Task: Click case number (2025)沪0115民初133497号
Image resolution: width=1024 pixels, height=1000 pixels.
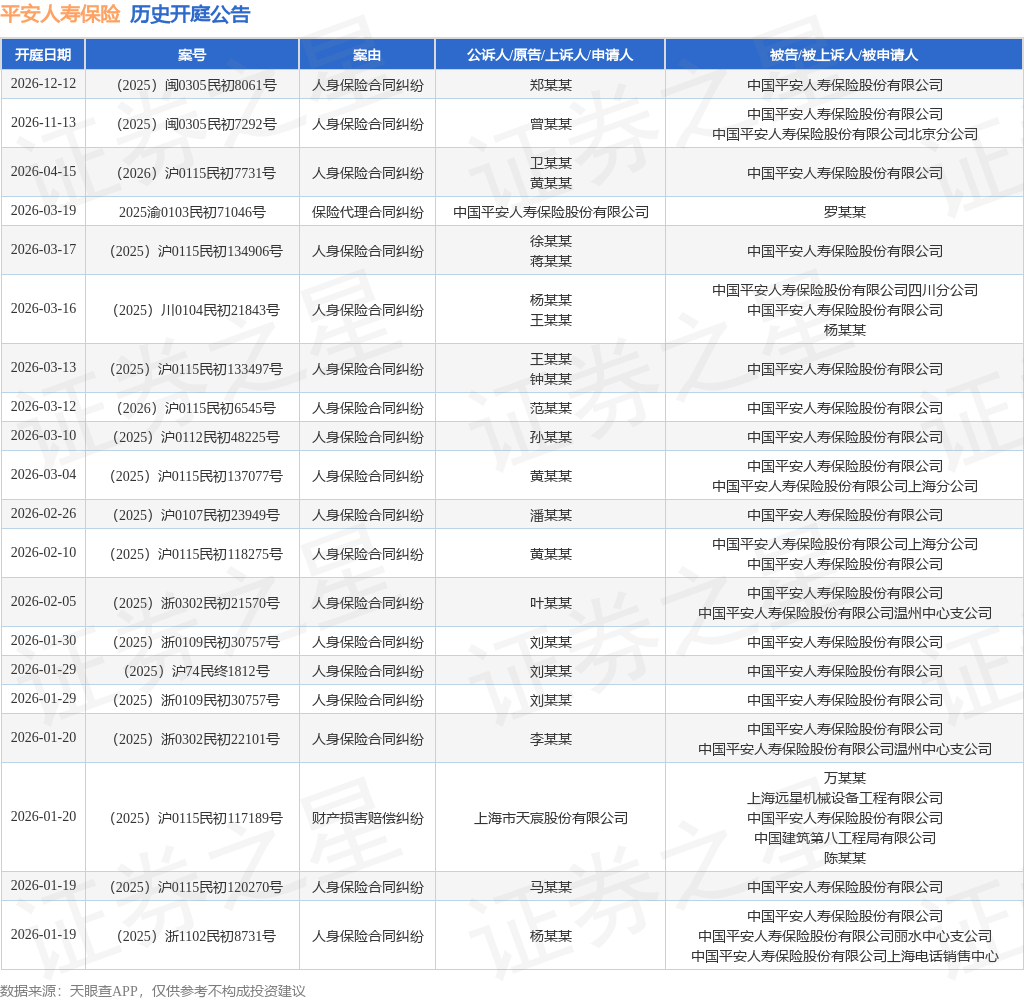Action: tap(197, 369)
